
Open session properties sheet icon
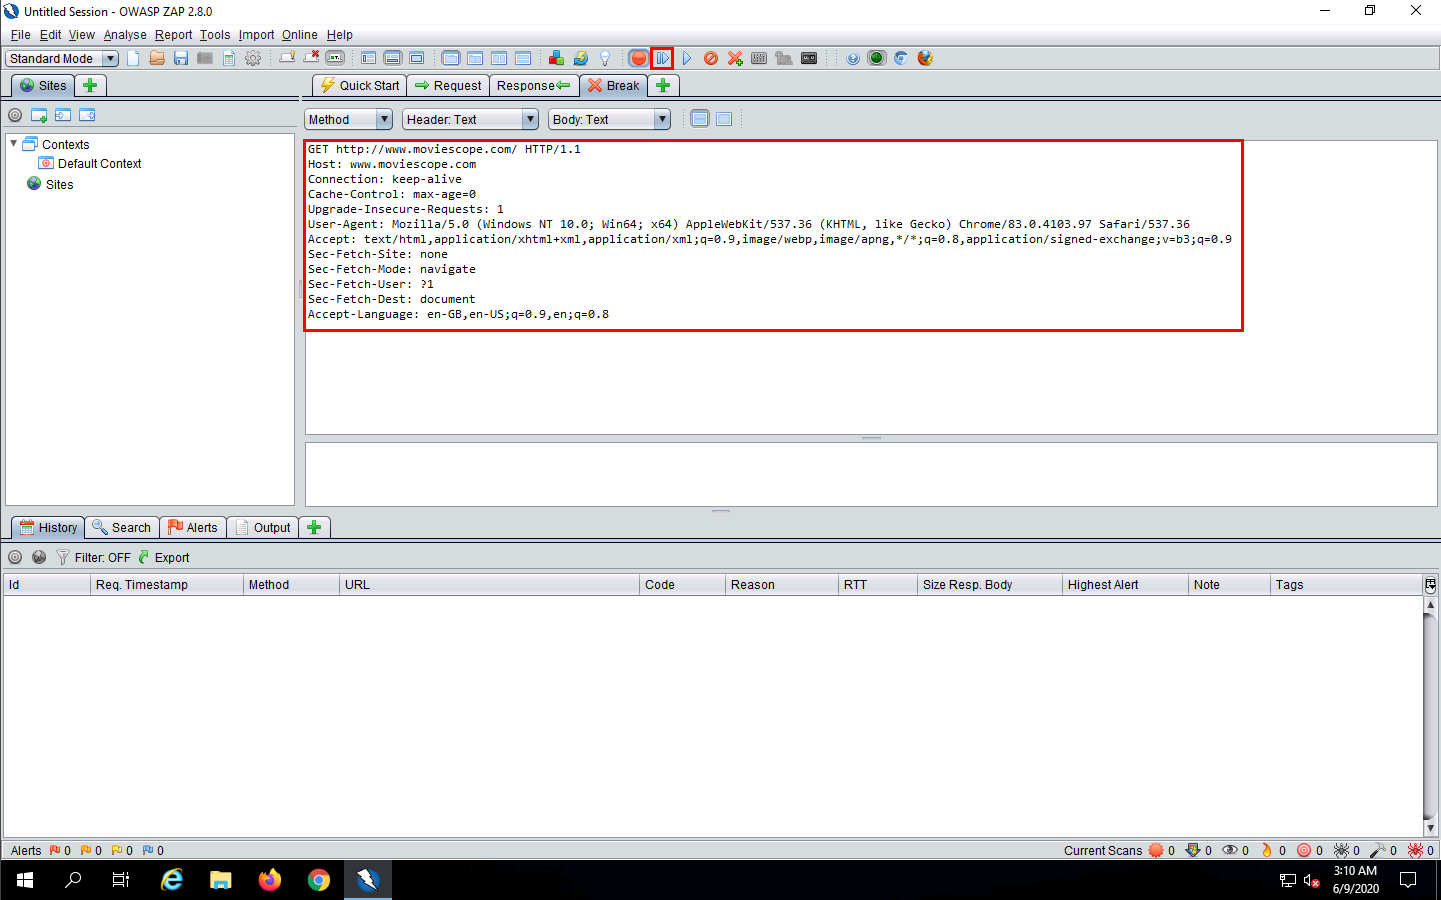click(x=229, y=58)
